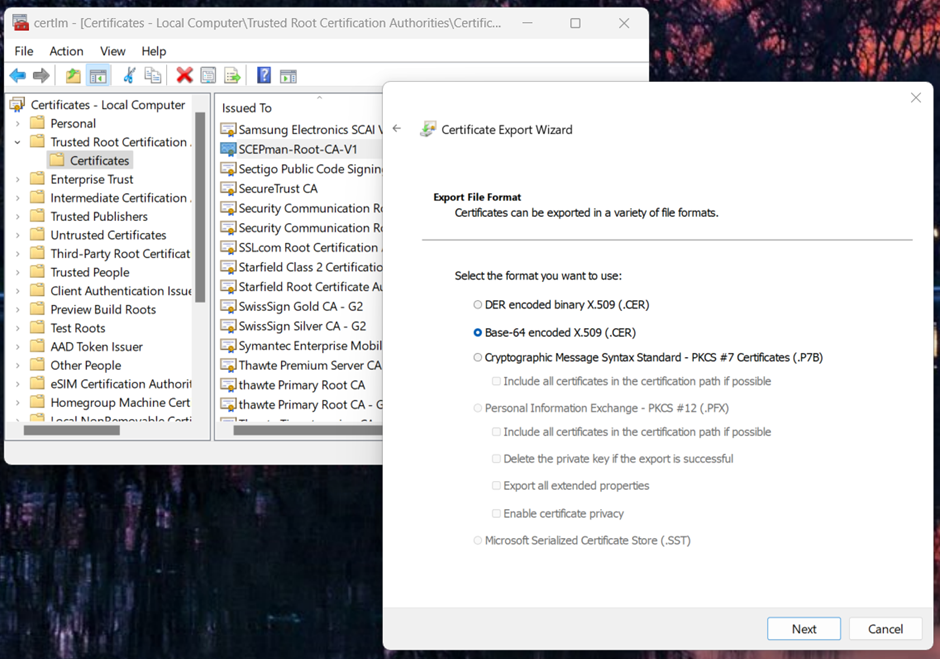Collapse Trusted Root Certification Authorities node
Viewport: 940px width, 659px height.
coord(17,142)
